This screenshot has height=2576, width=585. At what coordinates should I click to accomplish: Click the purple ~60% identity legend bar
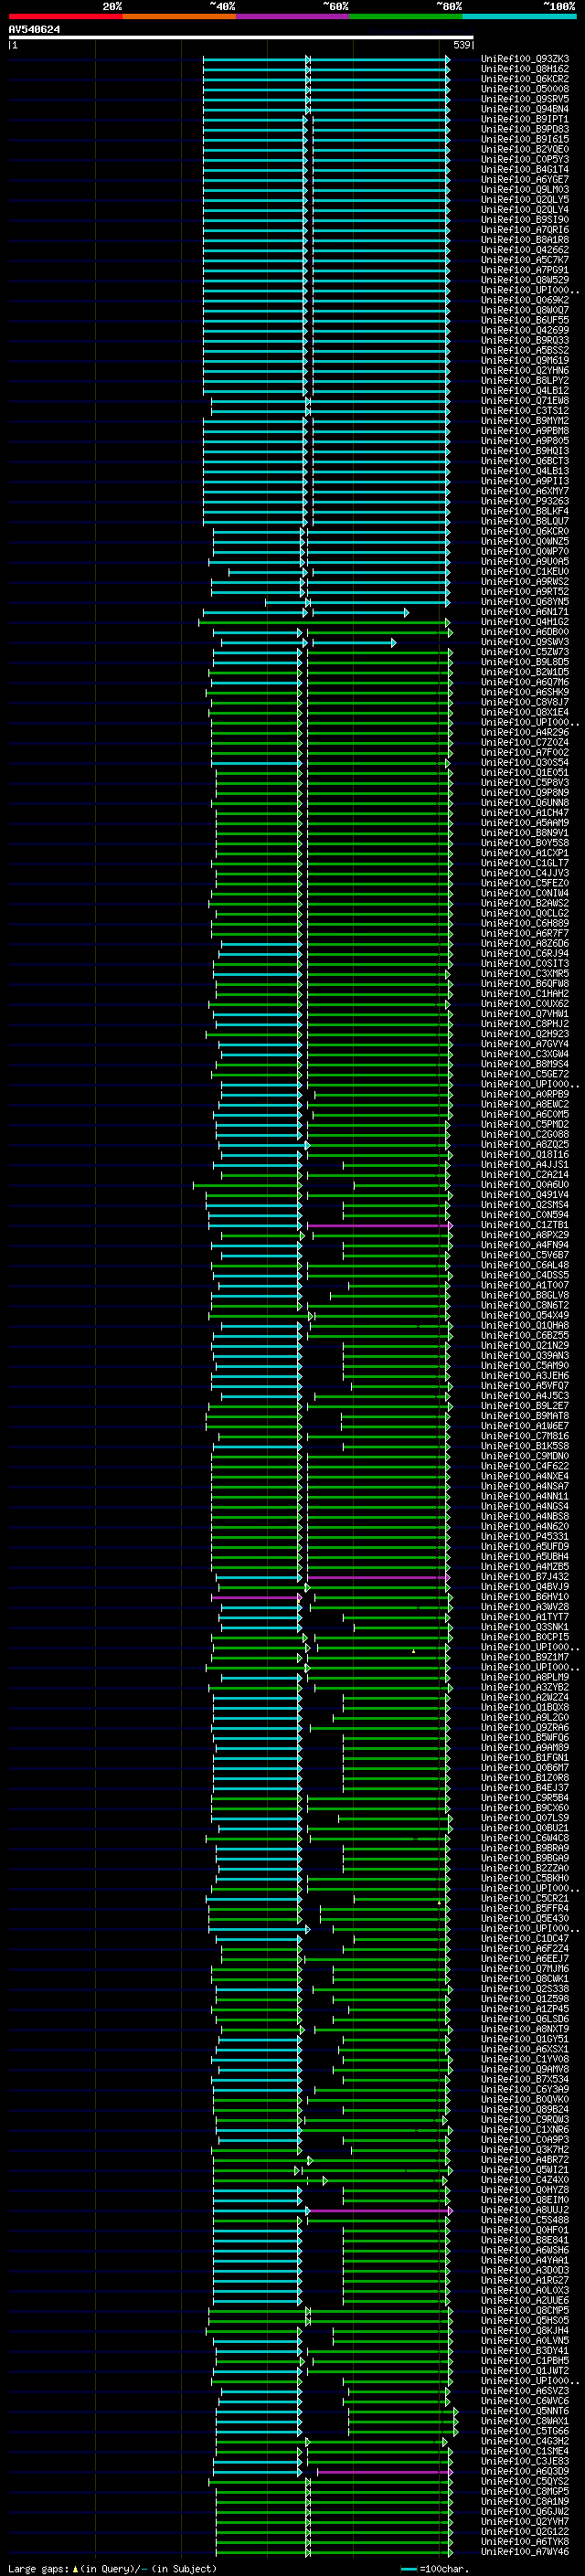pyautogui.click(x=293, y=17)
